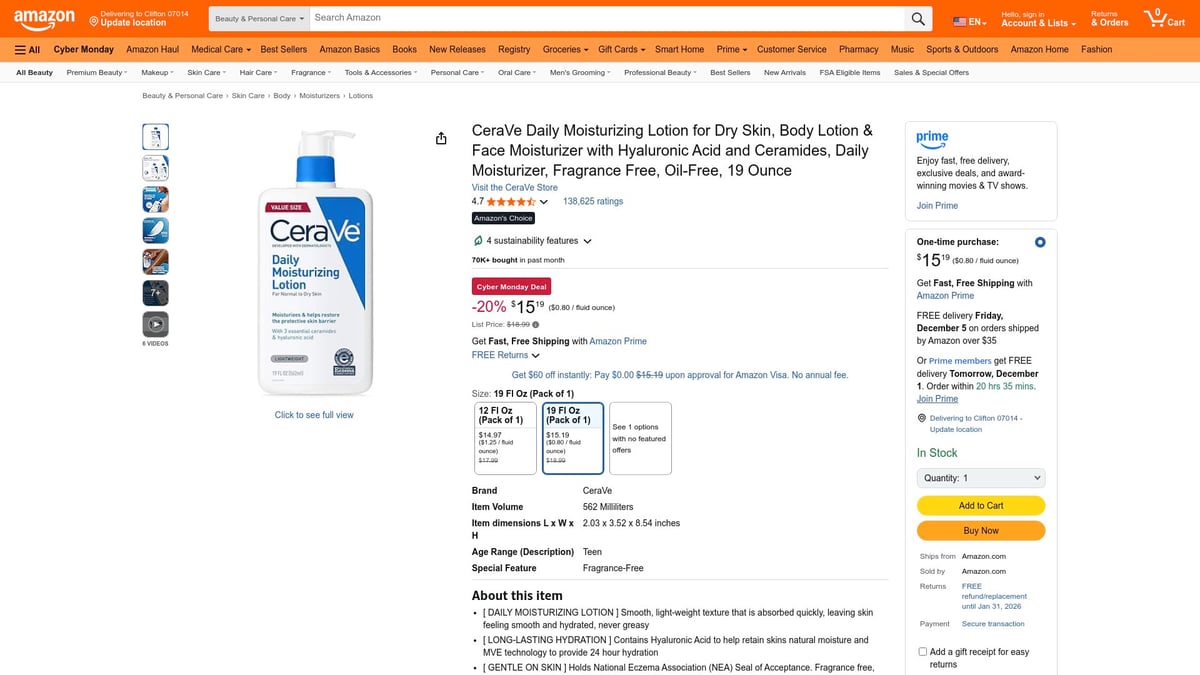Click the Add to Cart button
This screenshot has height=675, width=1200.
click(x=980, y=506)
